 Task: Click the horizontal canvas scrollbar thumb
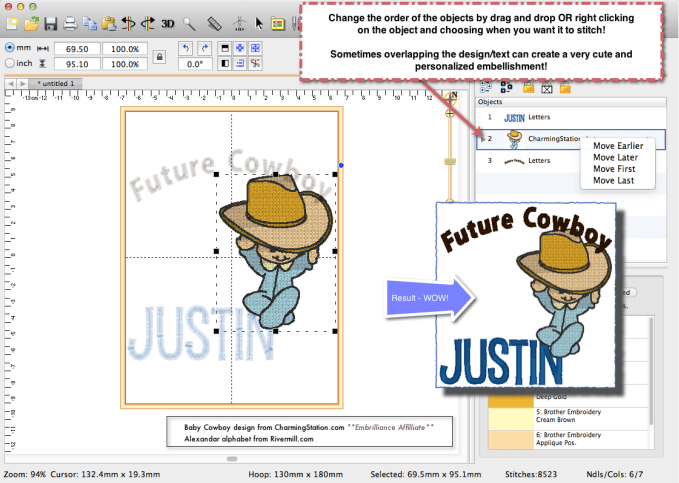coord(232,459)
